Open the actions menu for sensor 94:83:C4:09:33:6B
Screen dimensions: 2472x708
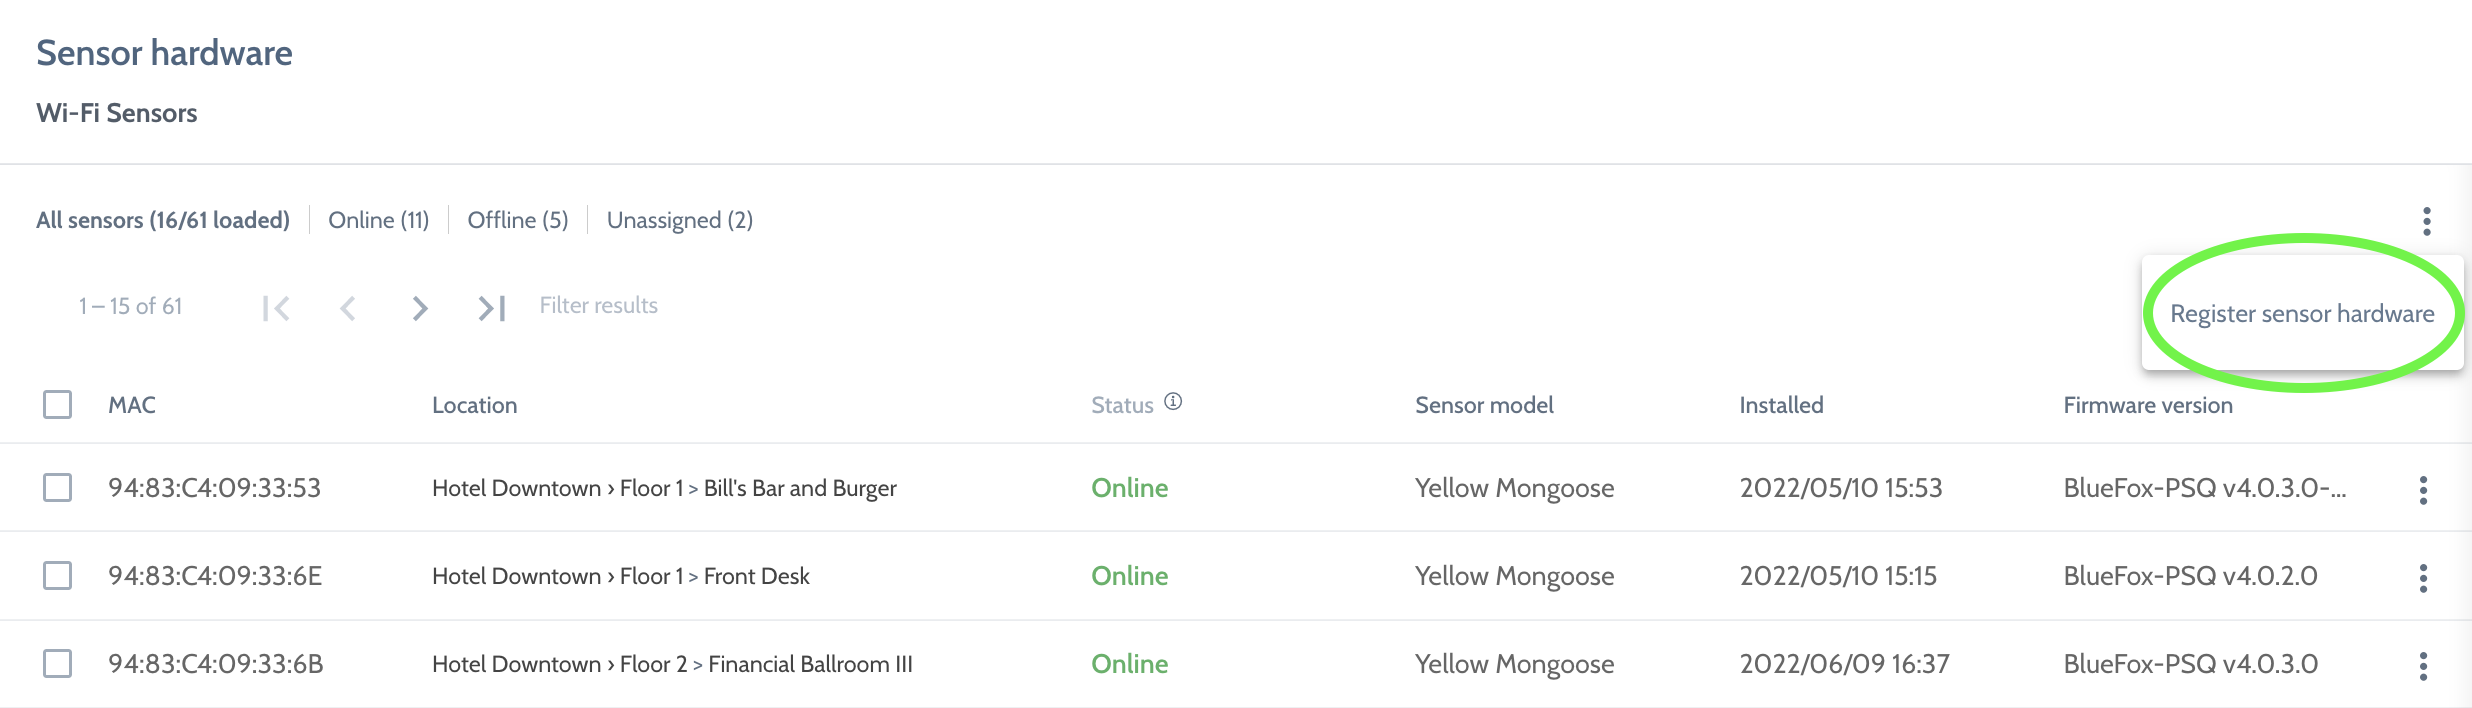2423,666
